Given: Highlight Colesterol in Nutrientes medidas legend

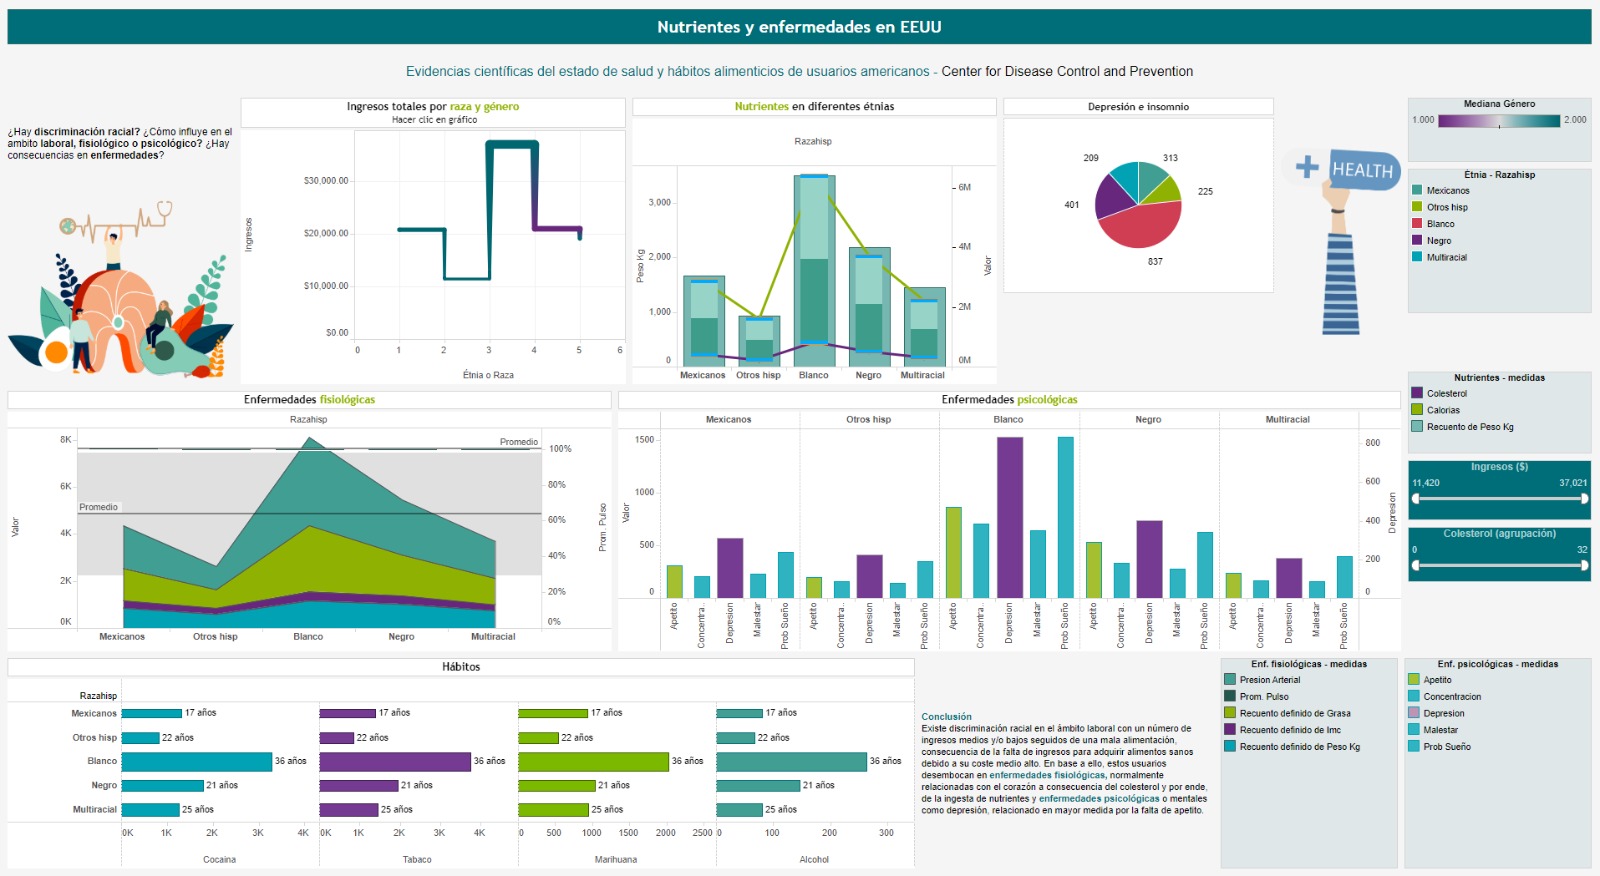Looking at the screenshot, I should coord(1439,393).
